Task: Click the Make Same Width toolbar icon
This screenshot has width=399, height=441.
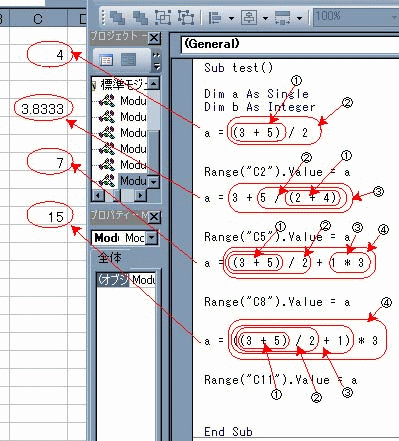Action: (x=283, y=17)
